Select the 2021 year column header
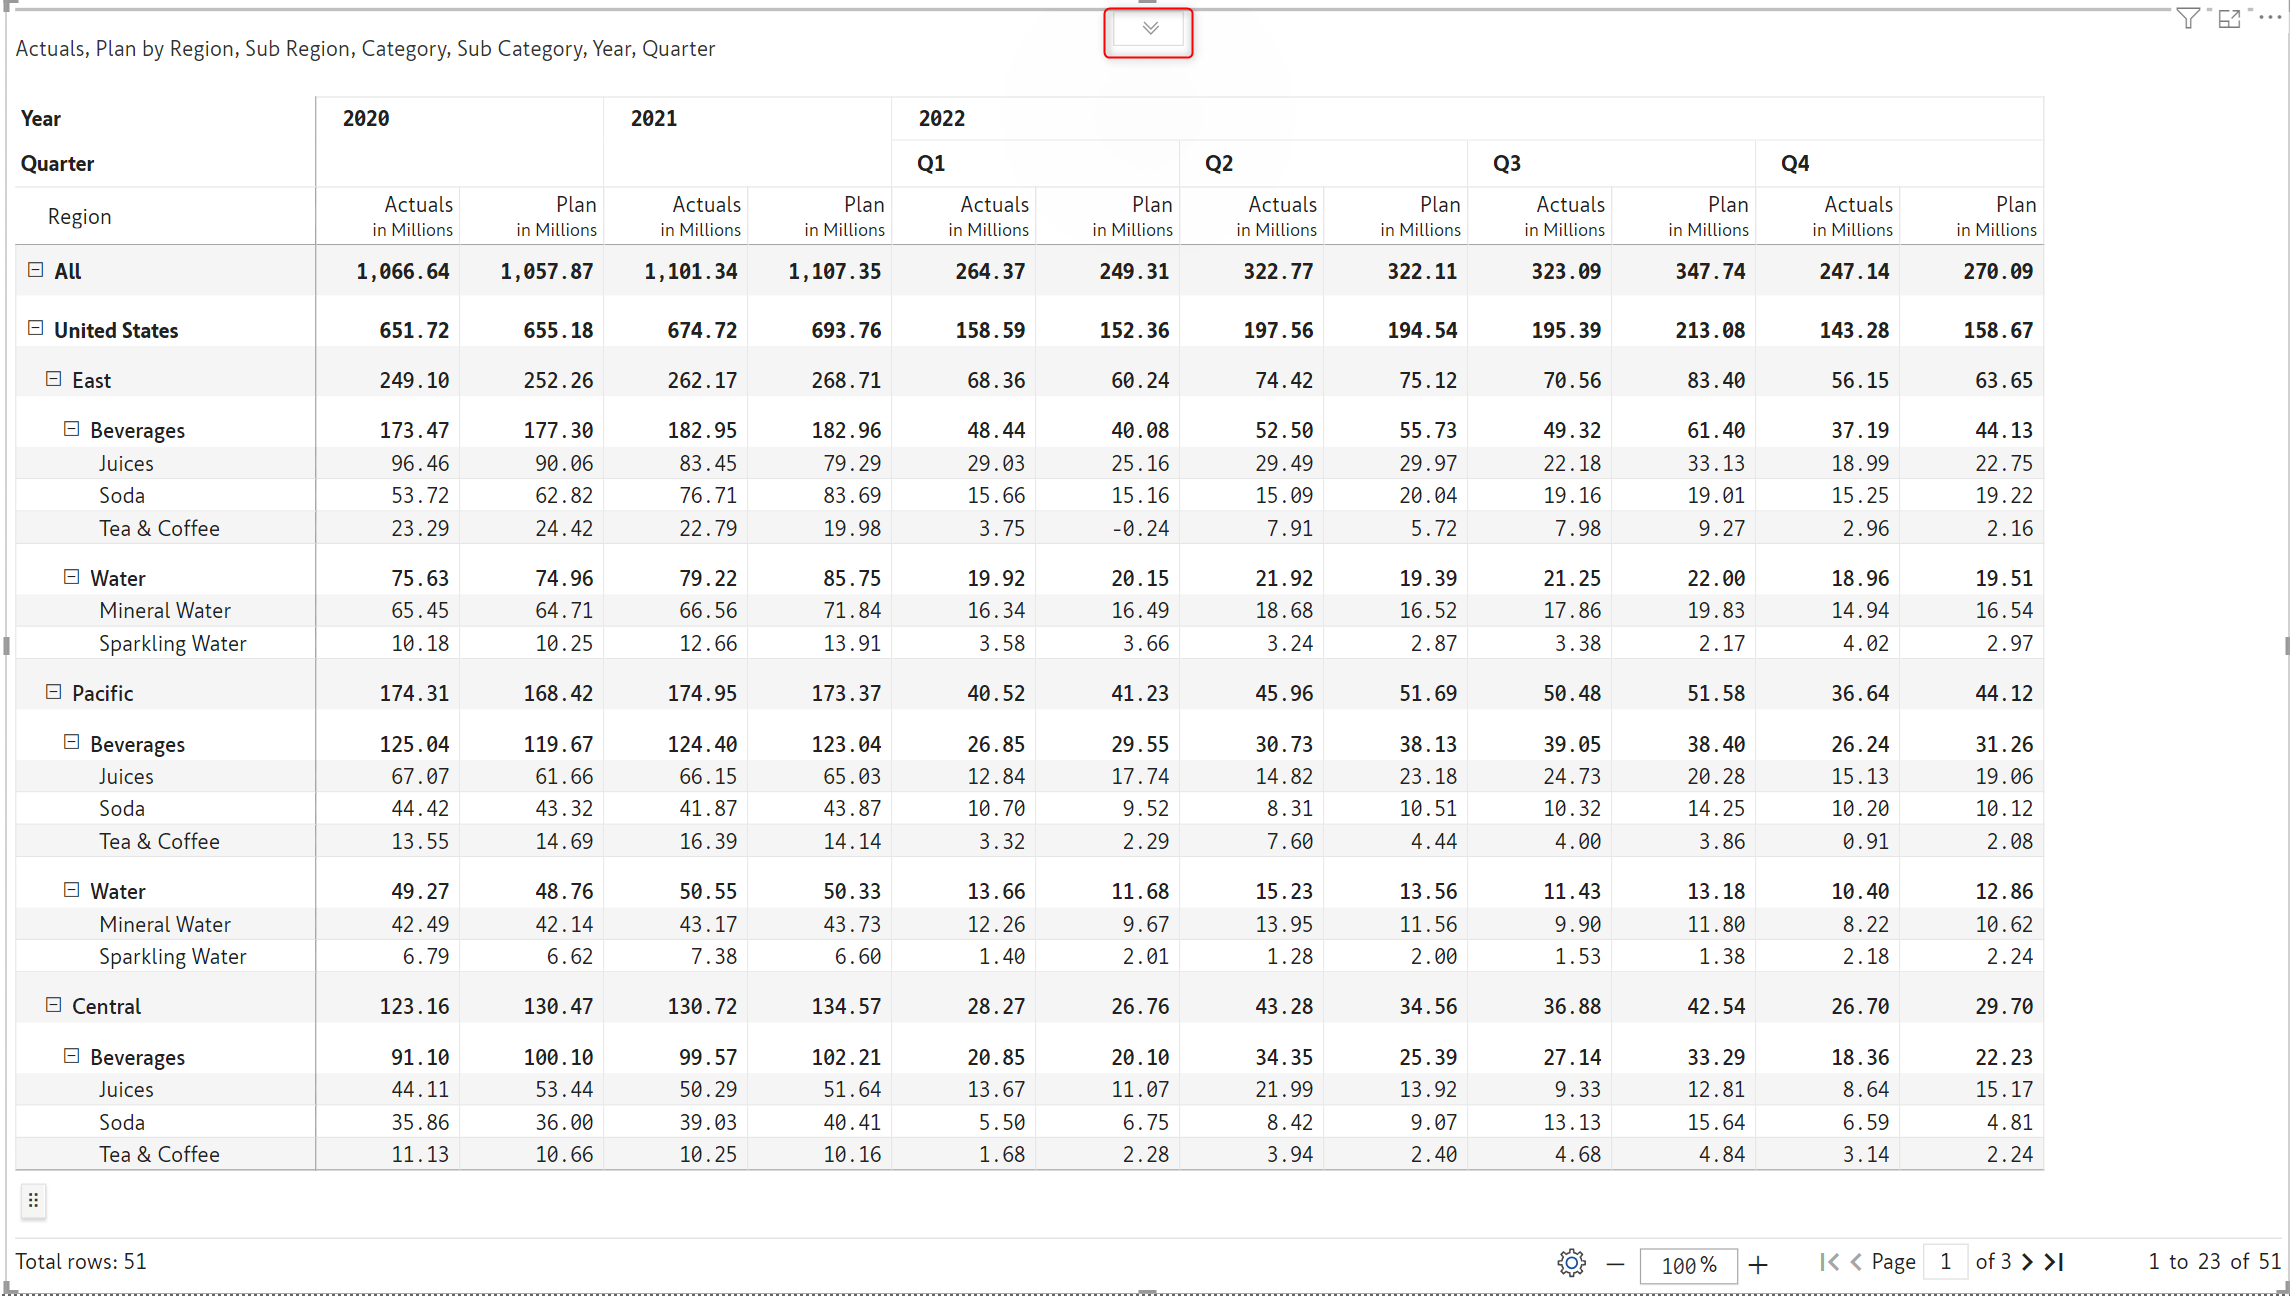 (x=654, y=119)
